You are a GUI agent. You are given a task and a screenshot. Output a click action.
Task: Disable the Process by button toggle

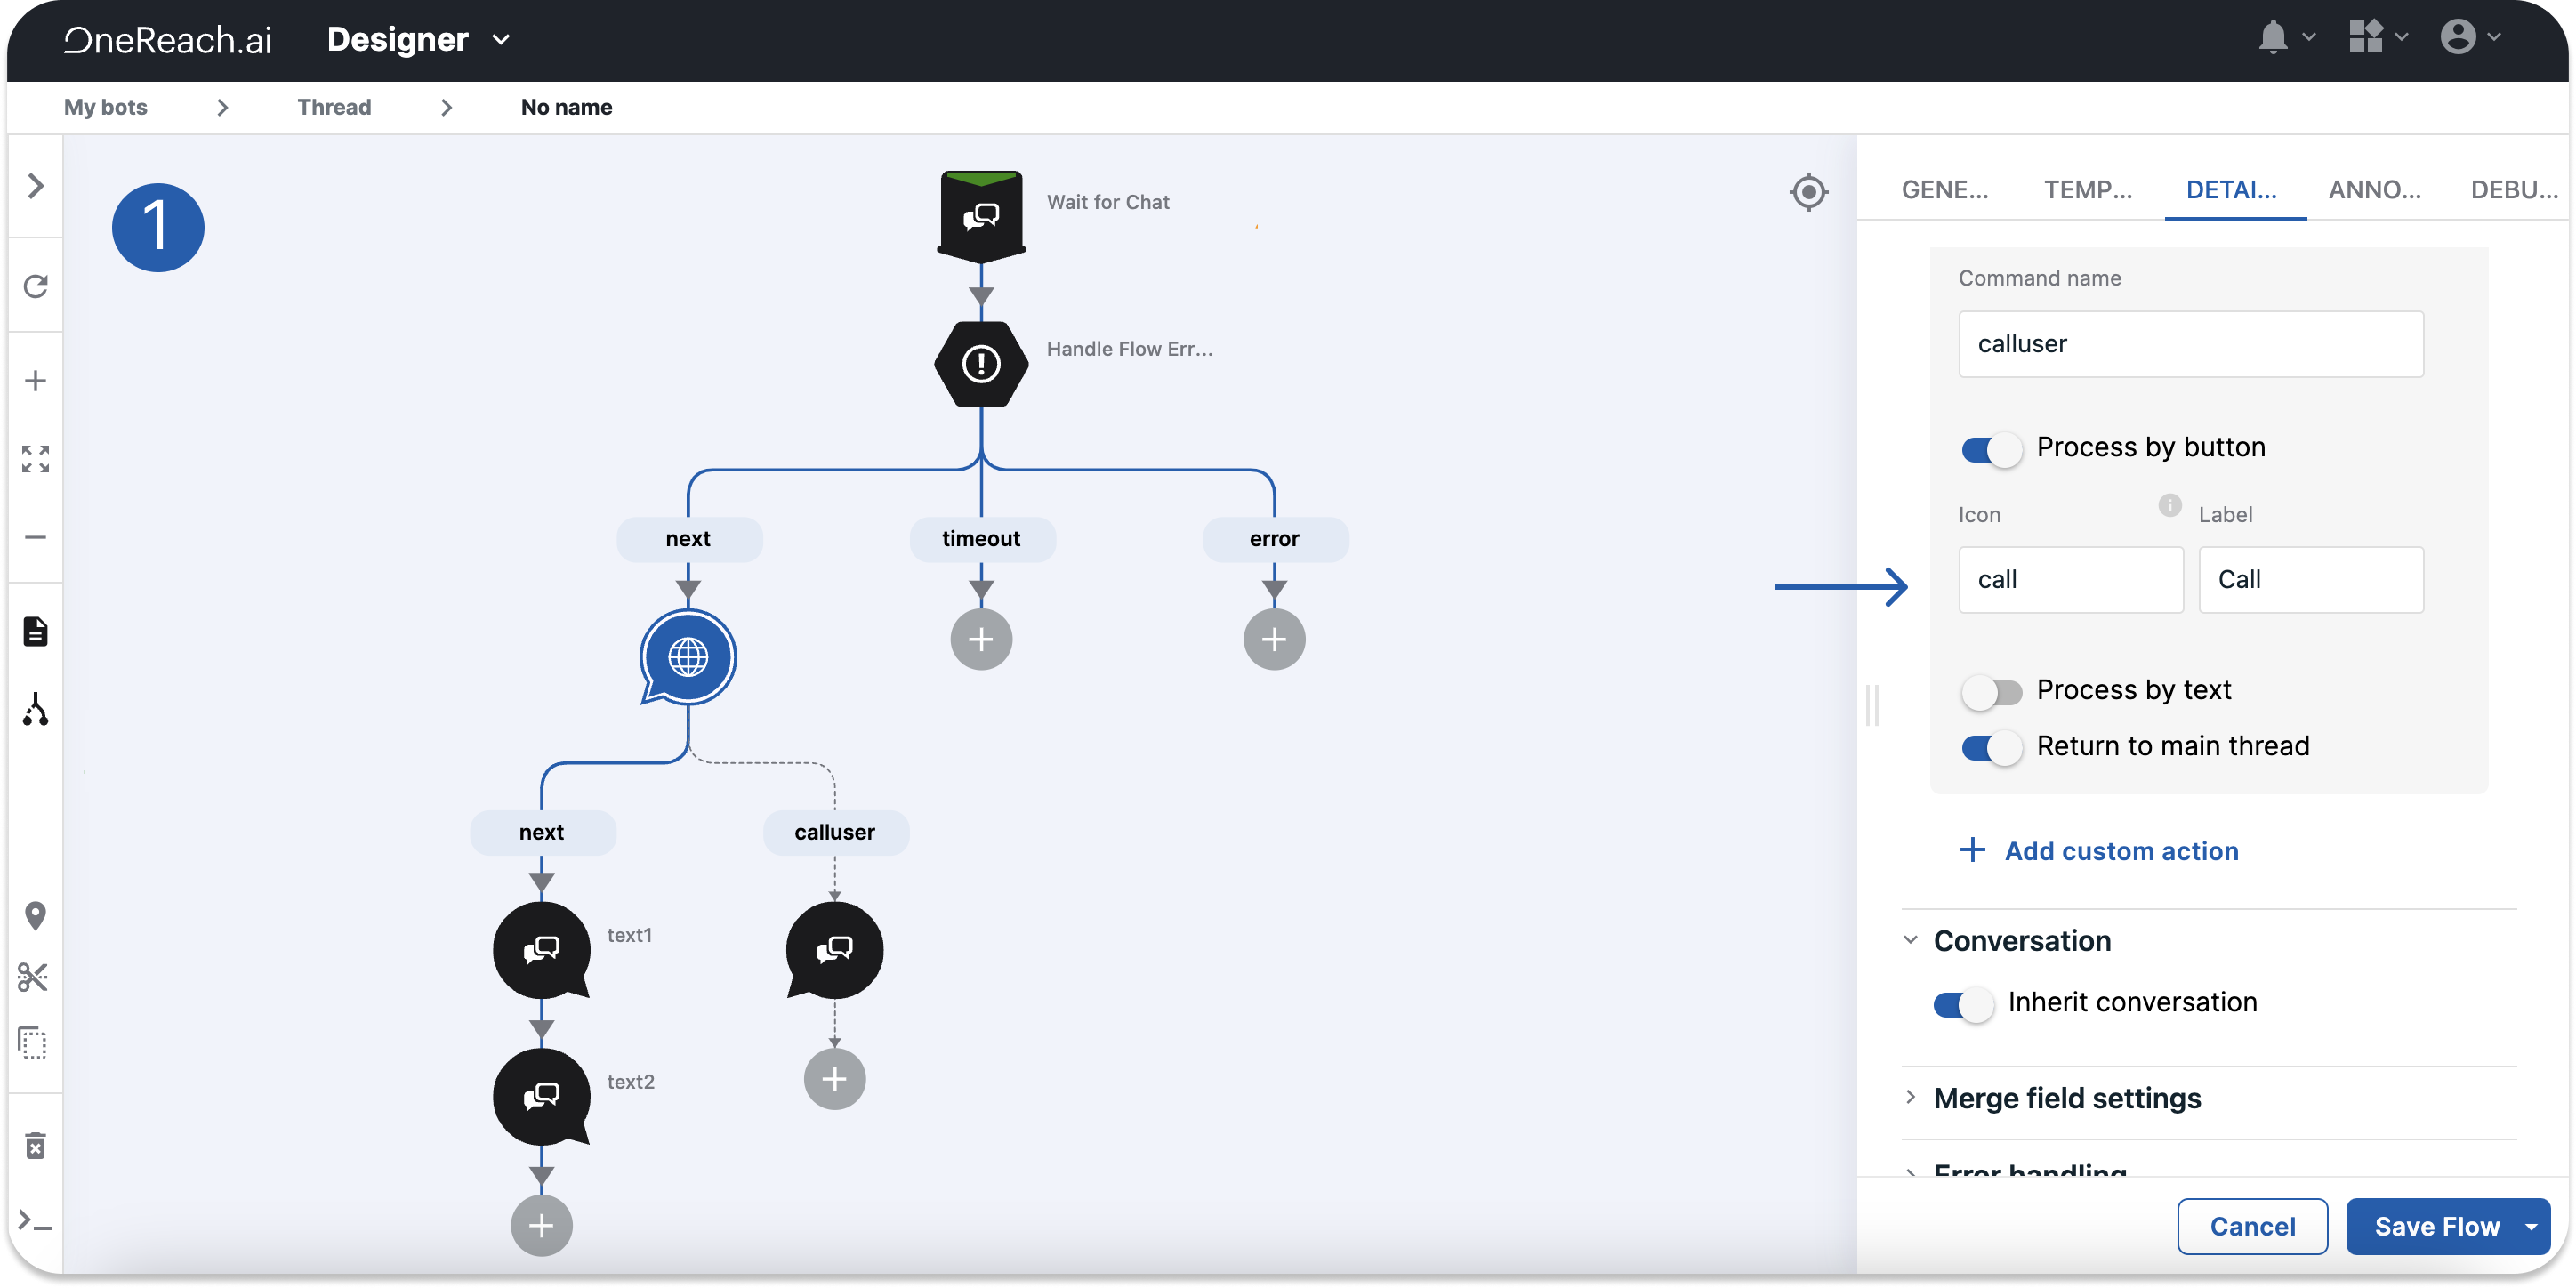click(1991, 450)
